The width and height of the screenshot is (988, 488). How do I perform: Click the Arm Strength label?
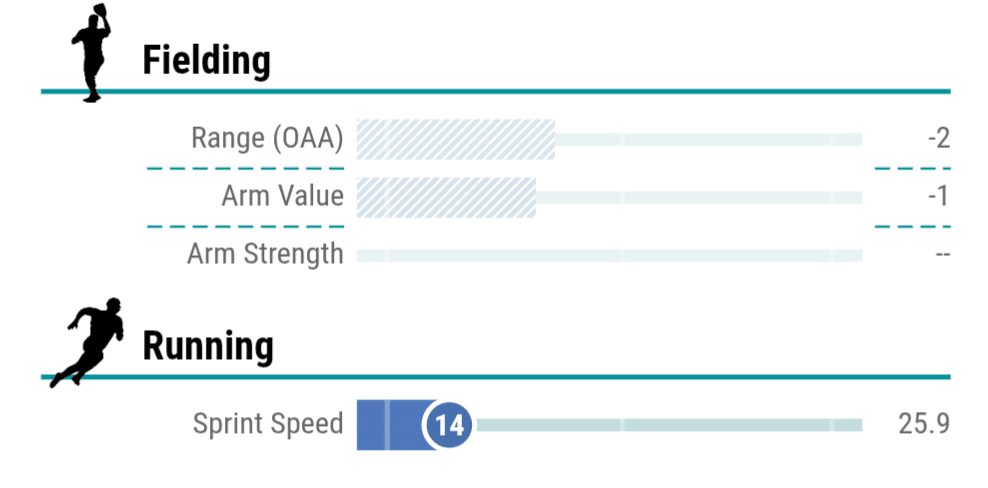tap(265, 254)
